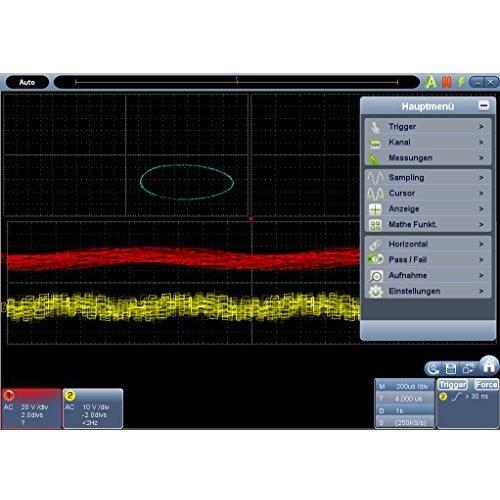
Task: Click the Aufnahme record icon
Action: click(x=376, y=276)
